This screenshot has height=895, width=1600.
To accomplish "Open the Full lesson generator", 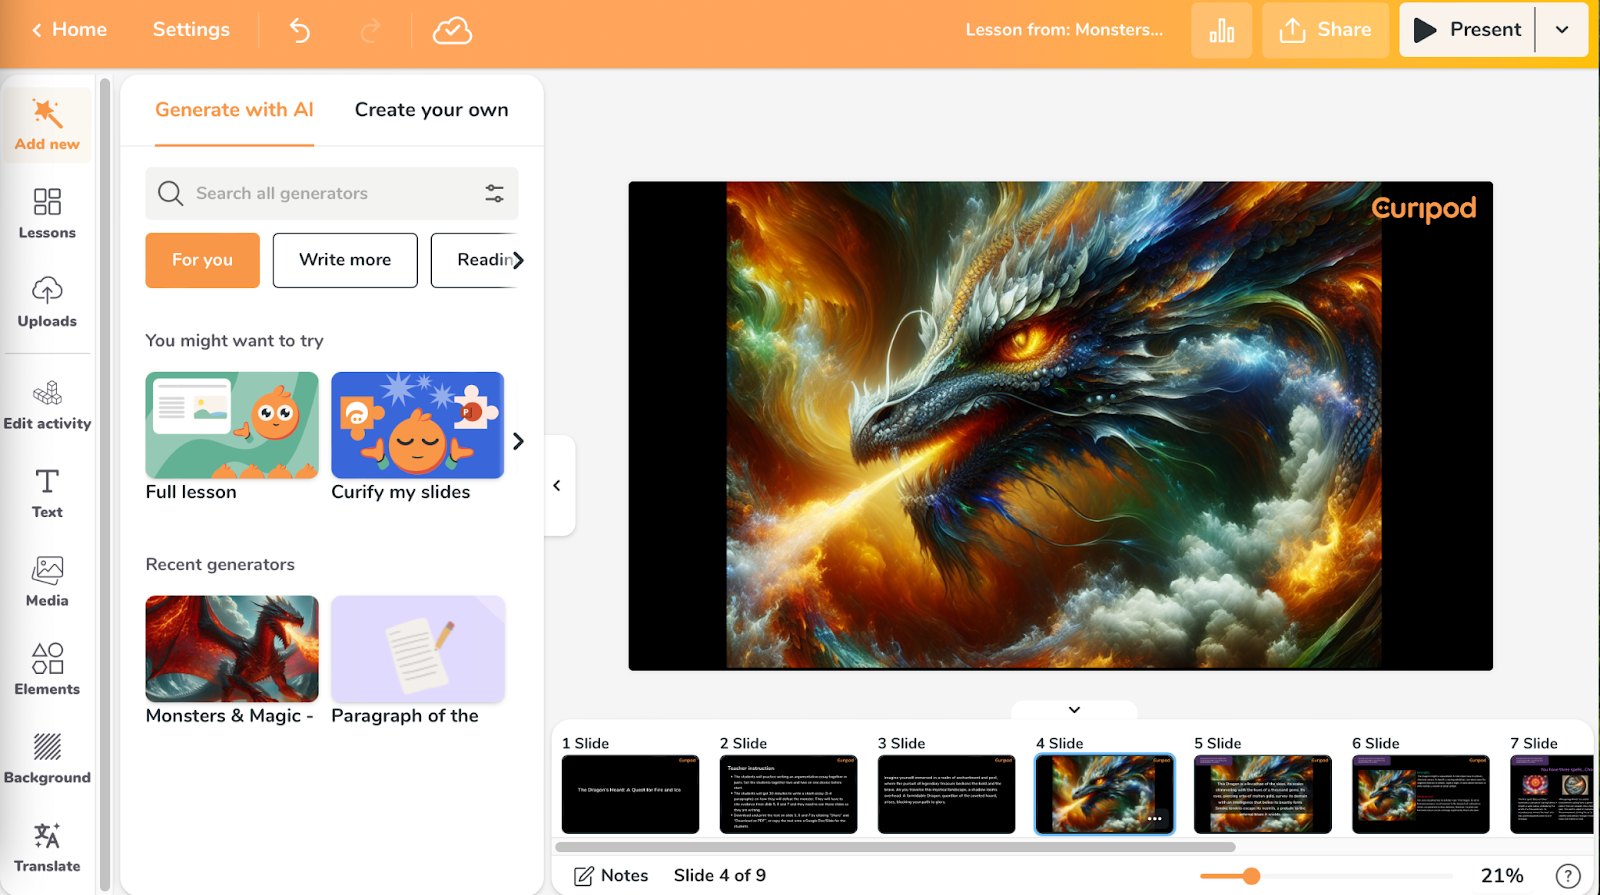I will click(232, 437).
